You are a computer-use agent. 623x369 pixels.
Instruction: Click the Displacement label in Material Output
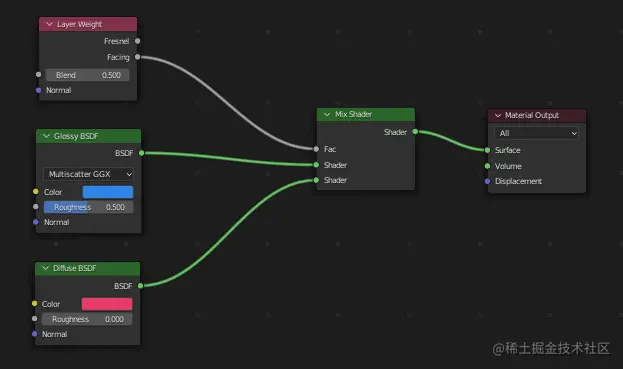(519, 181)
